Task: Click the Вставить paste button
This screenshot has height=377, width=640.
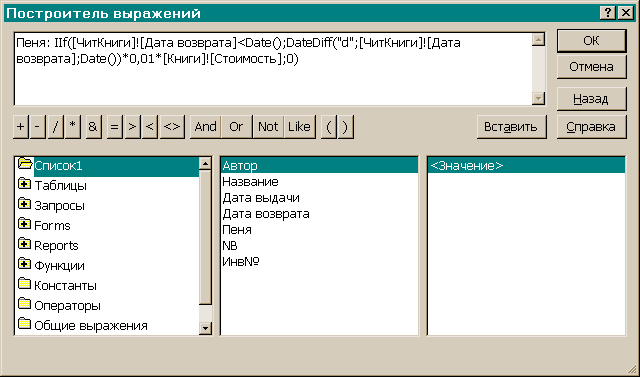Action: tap(511, 127)
